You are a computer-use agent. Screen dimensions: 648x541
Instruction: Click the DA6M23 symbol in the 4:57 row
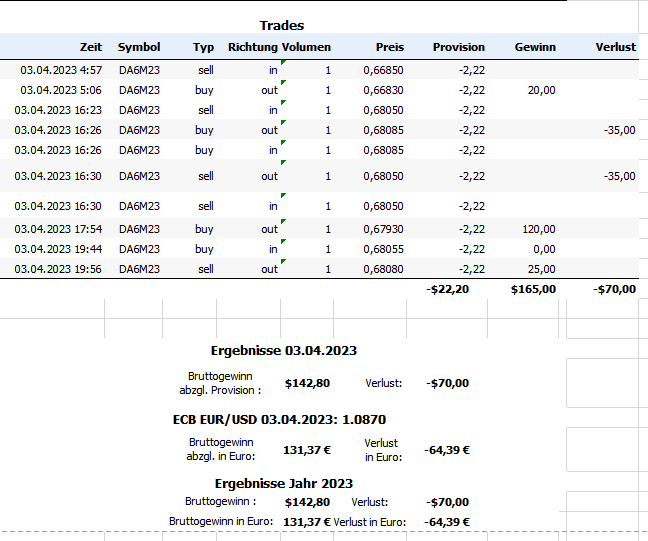pyautogui.click(x=139, y=70)
